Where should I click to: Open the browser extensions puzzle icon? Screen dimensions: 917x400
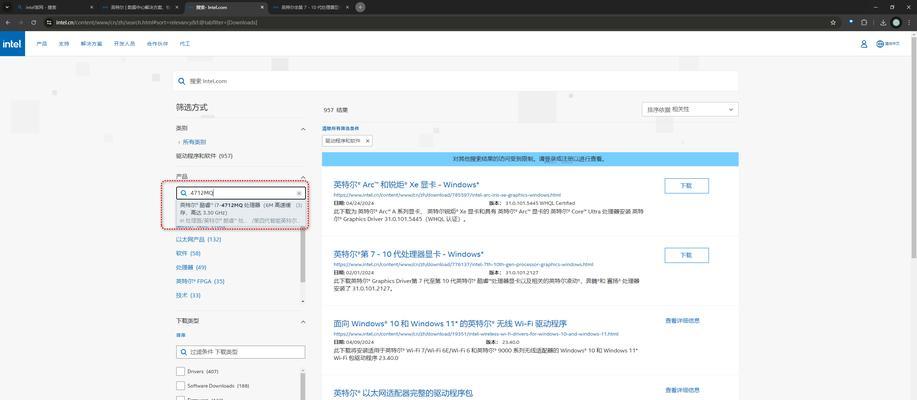pos(864,22)
